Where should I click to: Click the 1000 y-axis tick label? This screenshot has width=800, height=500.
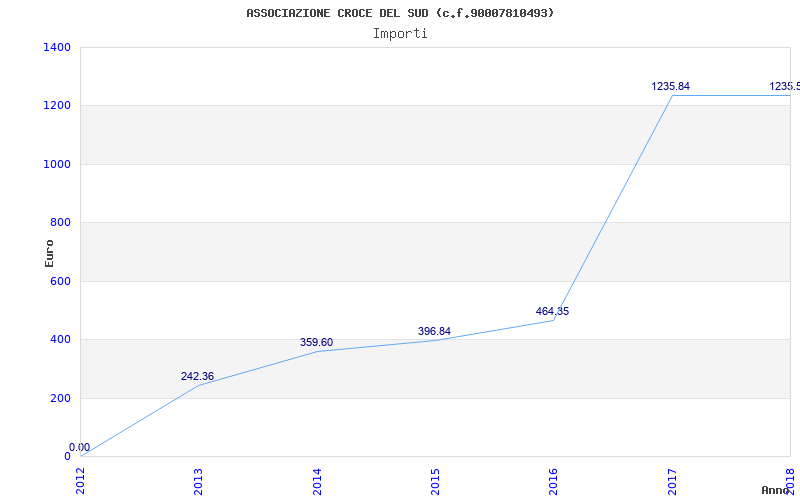(x=57, y=164)
